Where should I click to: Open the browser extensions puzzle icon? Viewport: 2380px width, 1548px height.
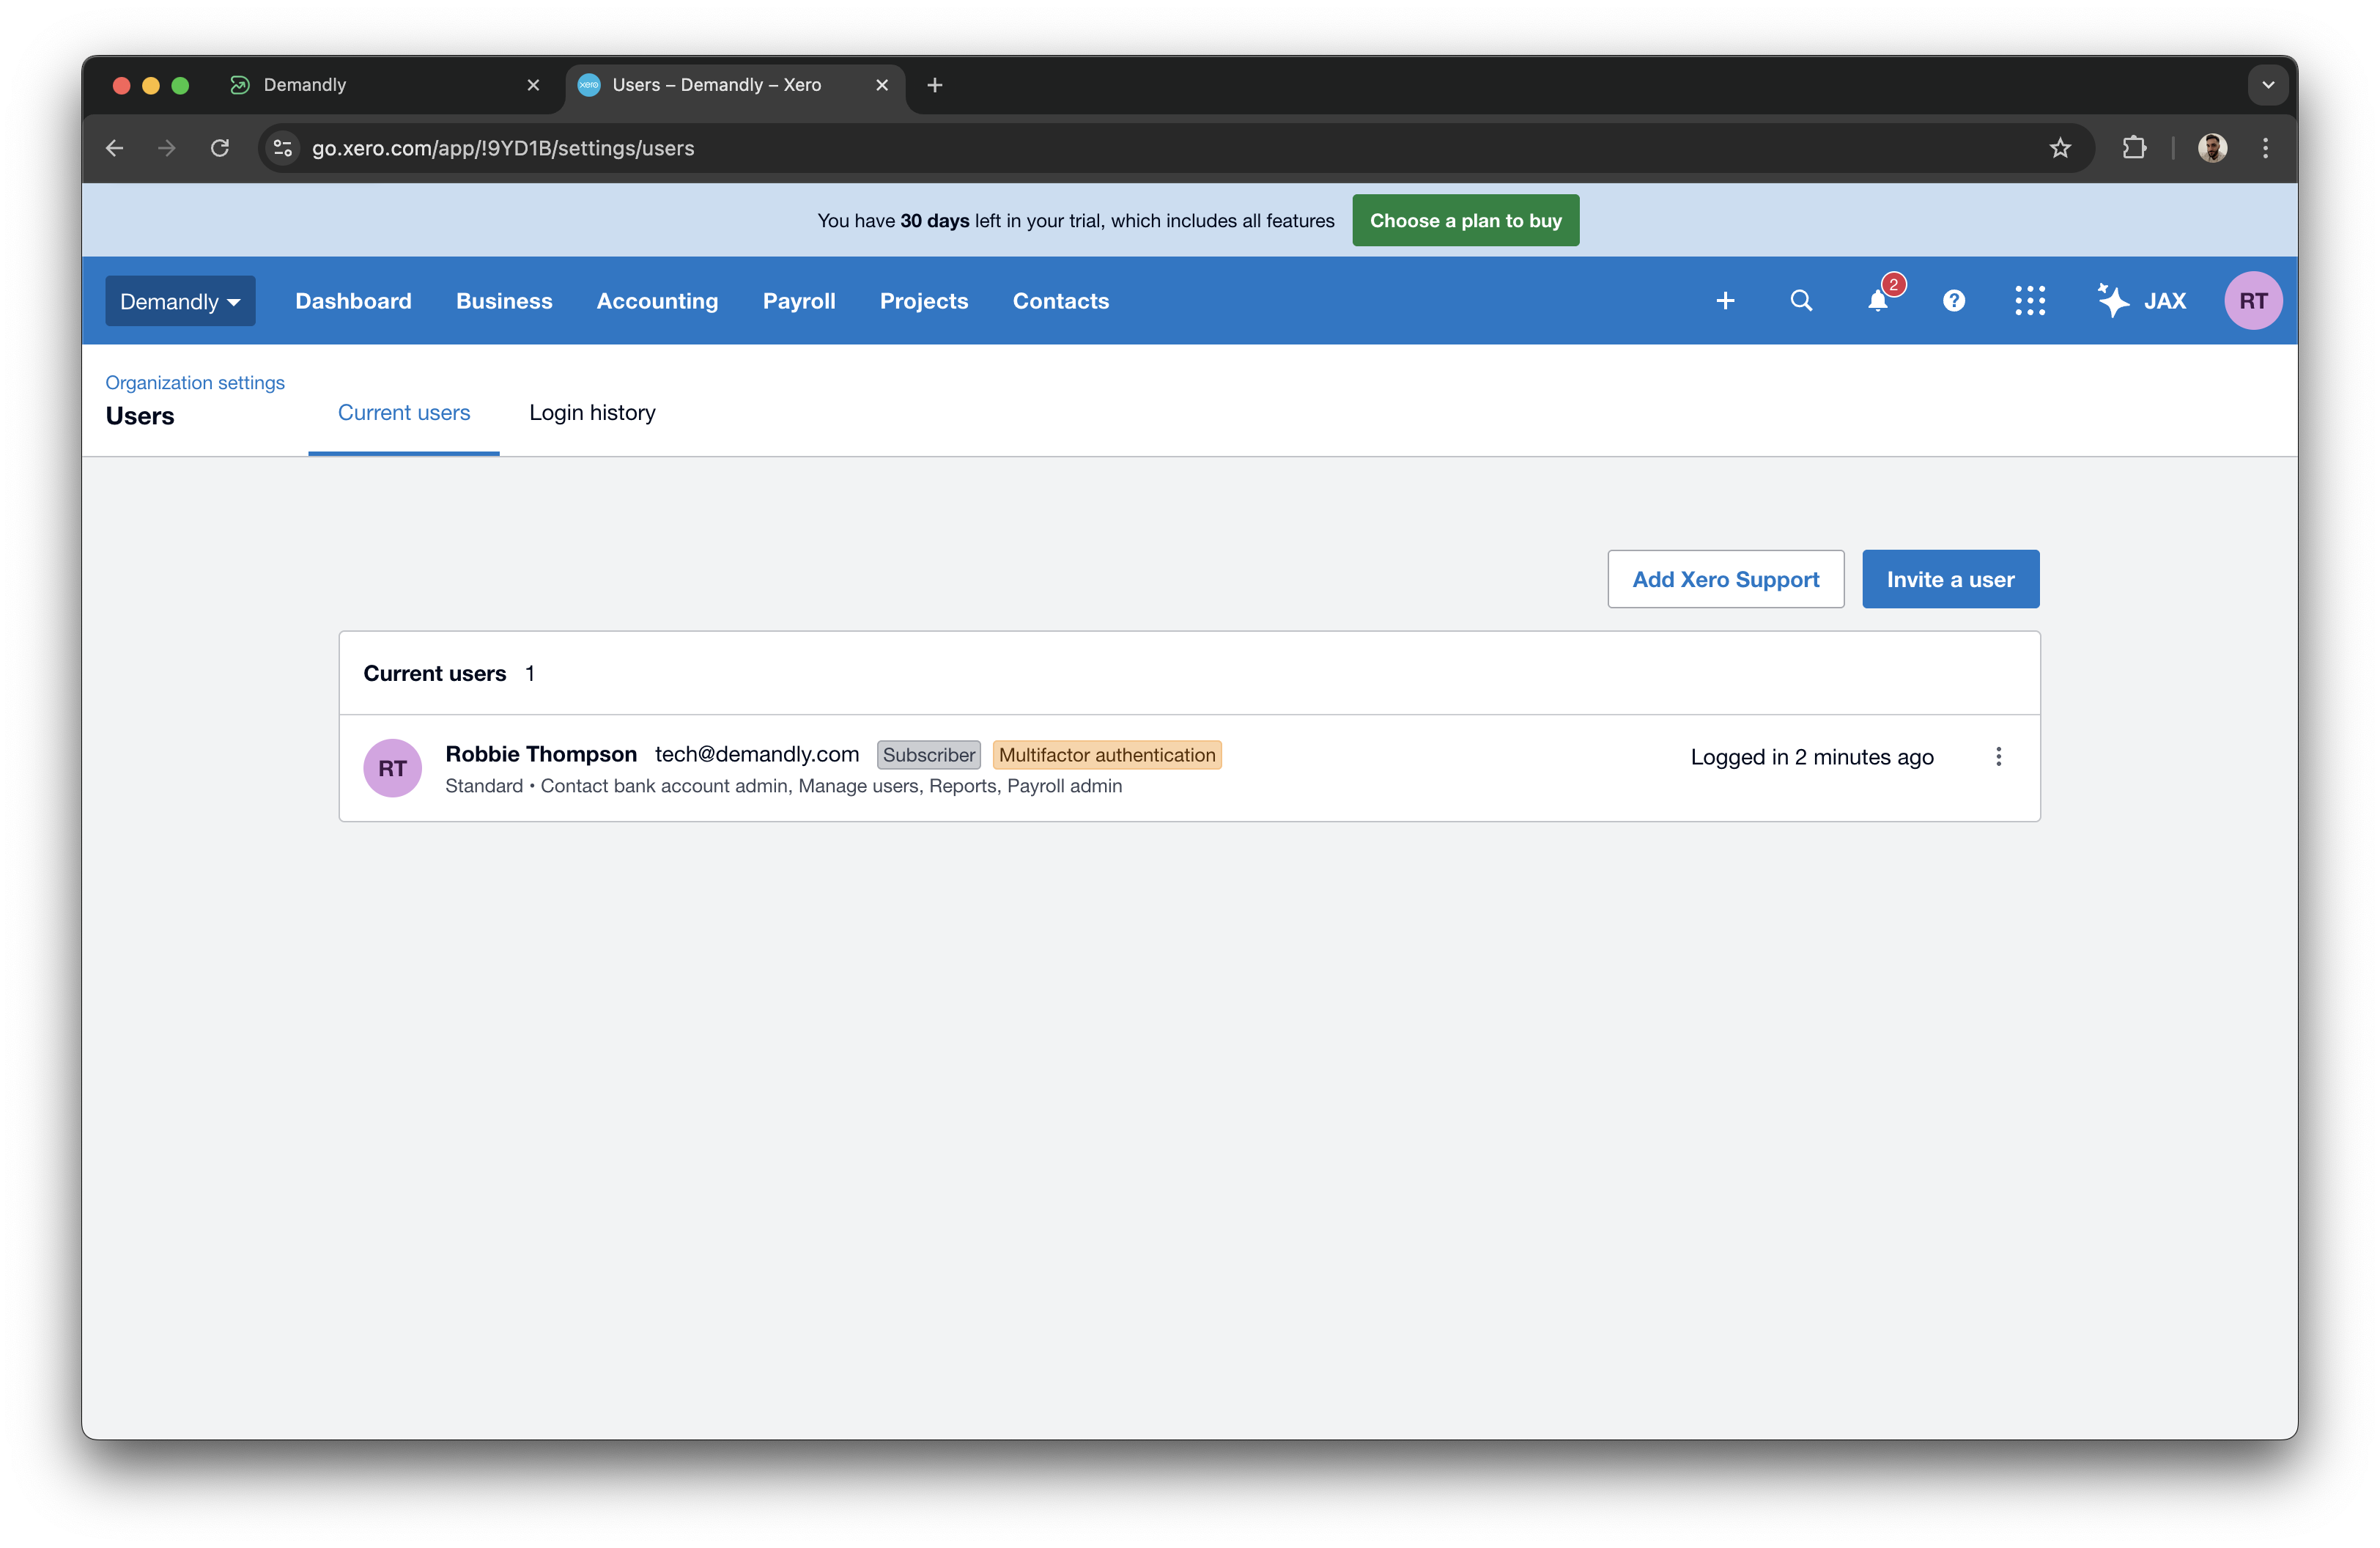2135,148
